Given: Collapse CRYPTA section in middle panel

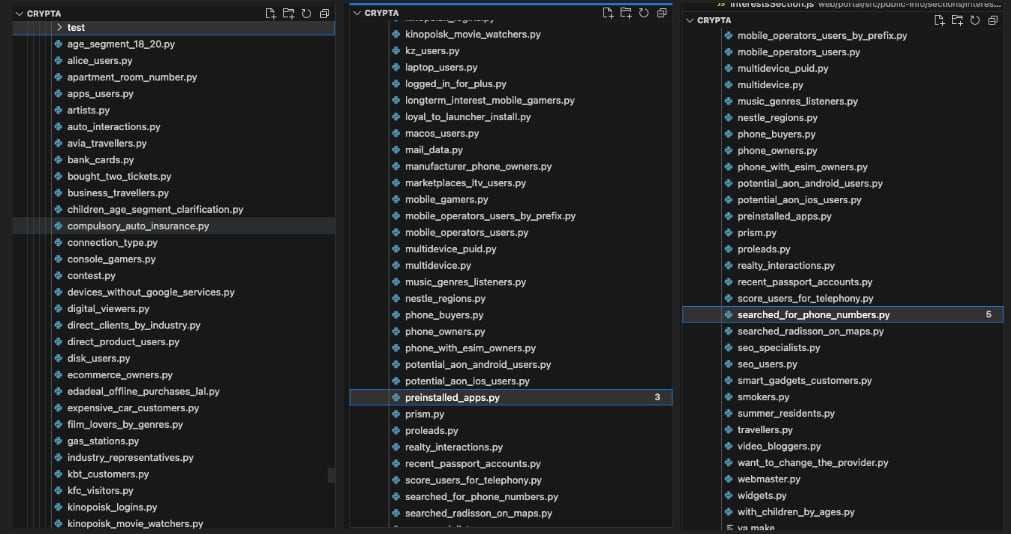Looking at the screenshot, I should tap(356, 13).
